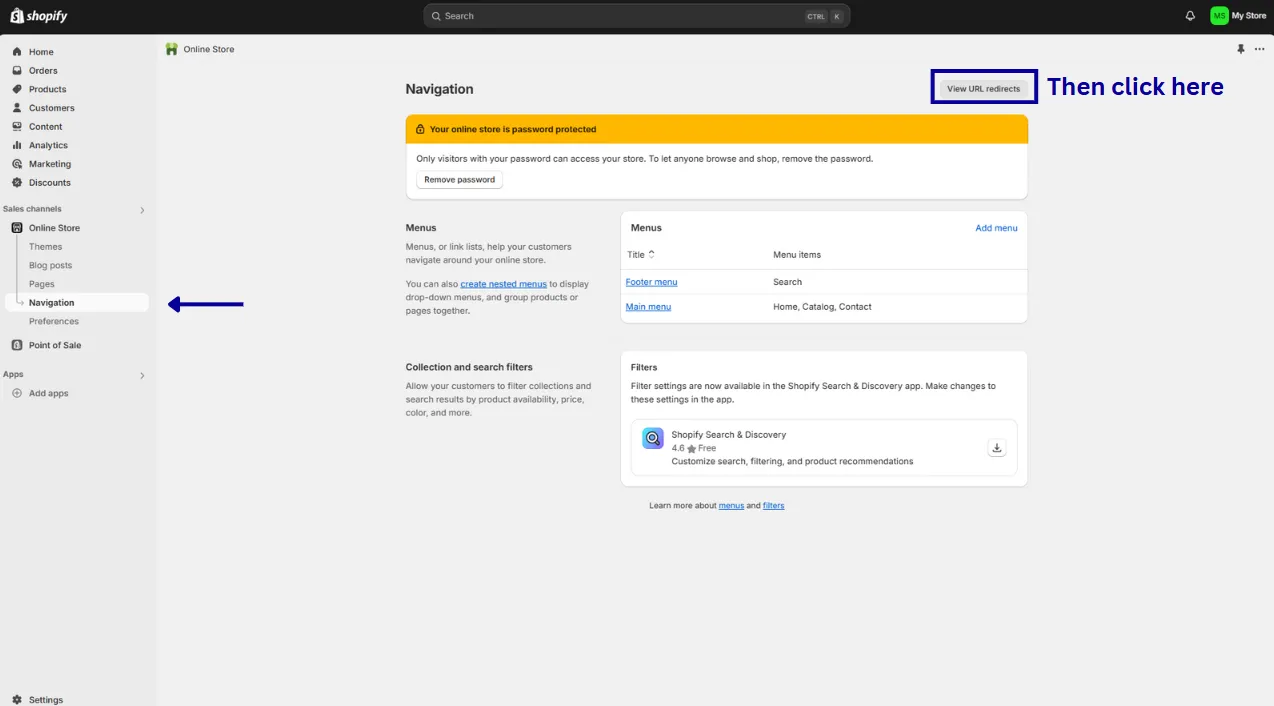
Task: Click the Settings gear icon
Action: click(17, 700)
